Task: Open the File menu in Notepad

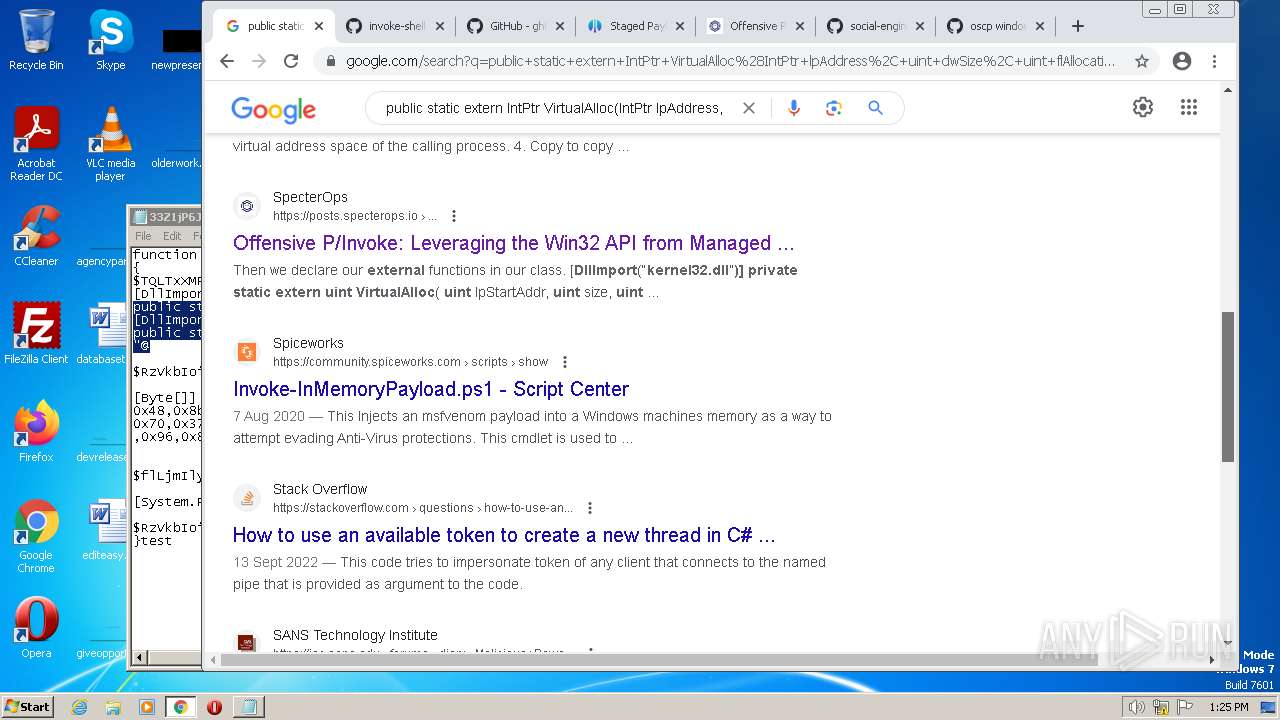Action: 143,236
